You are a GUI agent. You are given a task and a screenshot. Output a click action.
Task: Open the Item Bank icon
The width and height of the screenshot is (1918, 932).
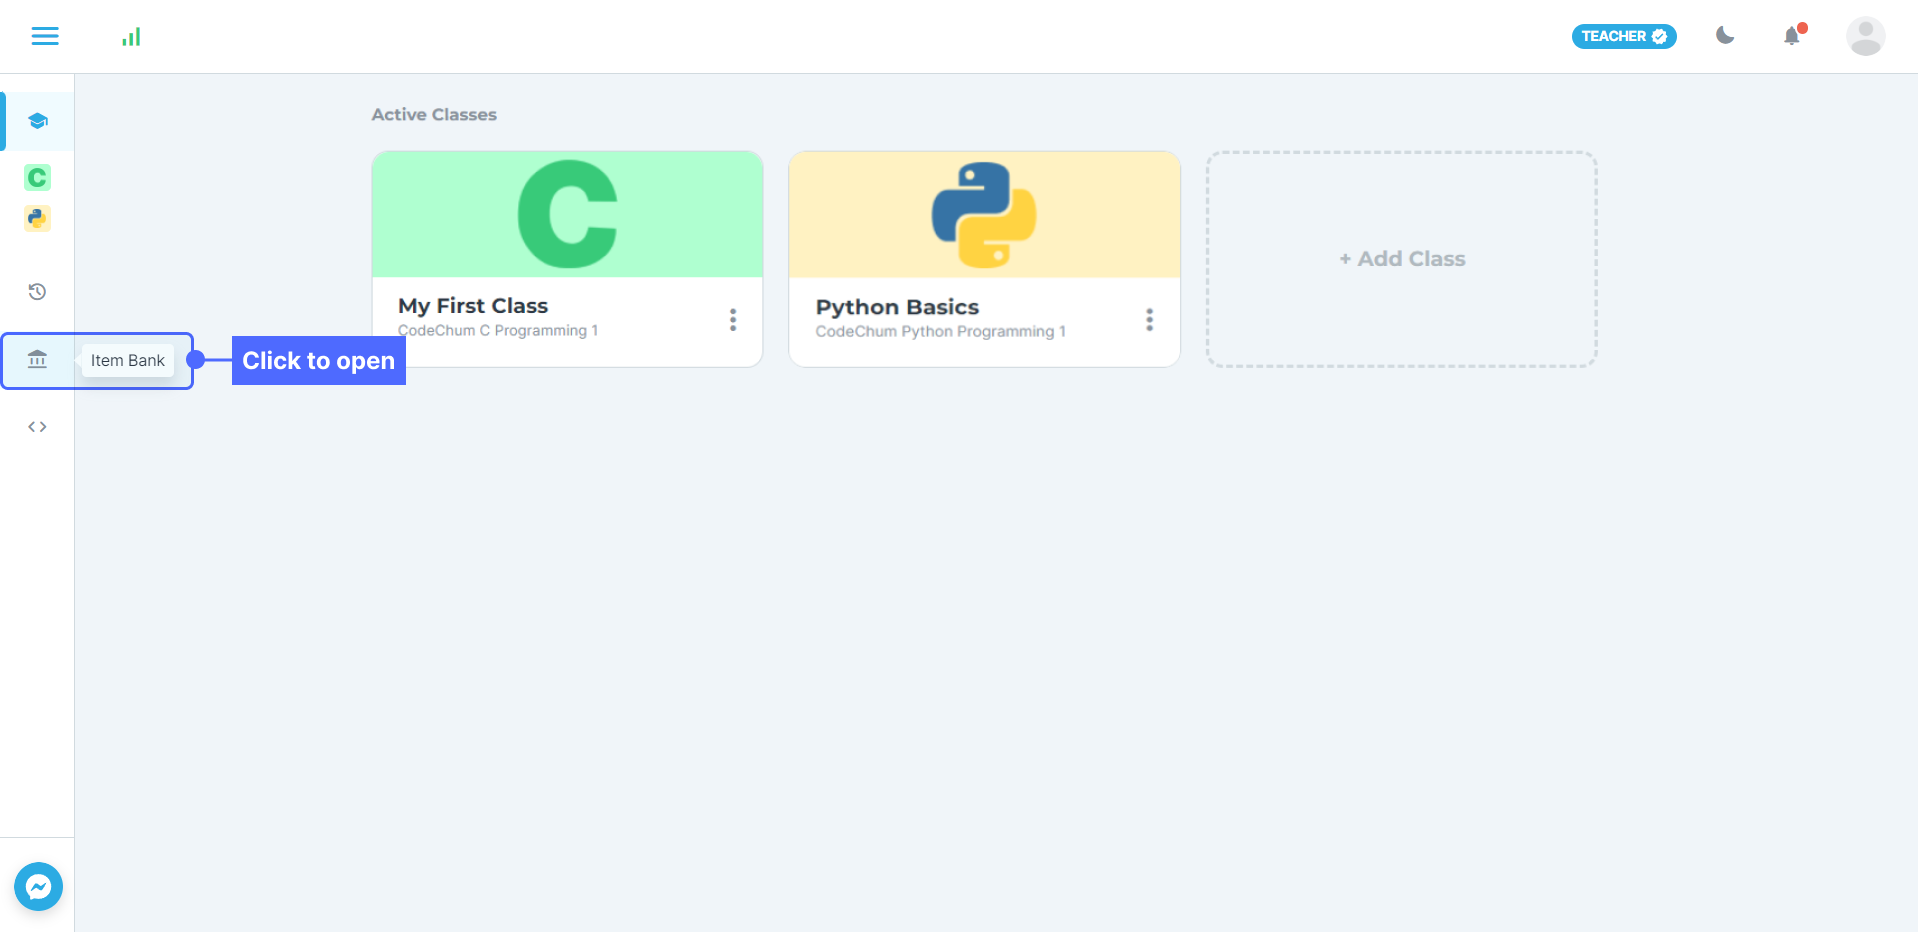[x=37, y=360]
